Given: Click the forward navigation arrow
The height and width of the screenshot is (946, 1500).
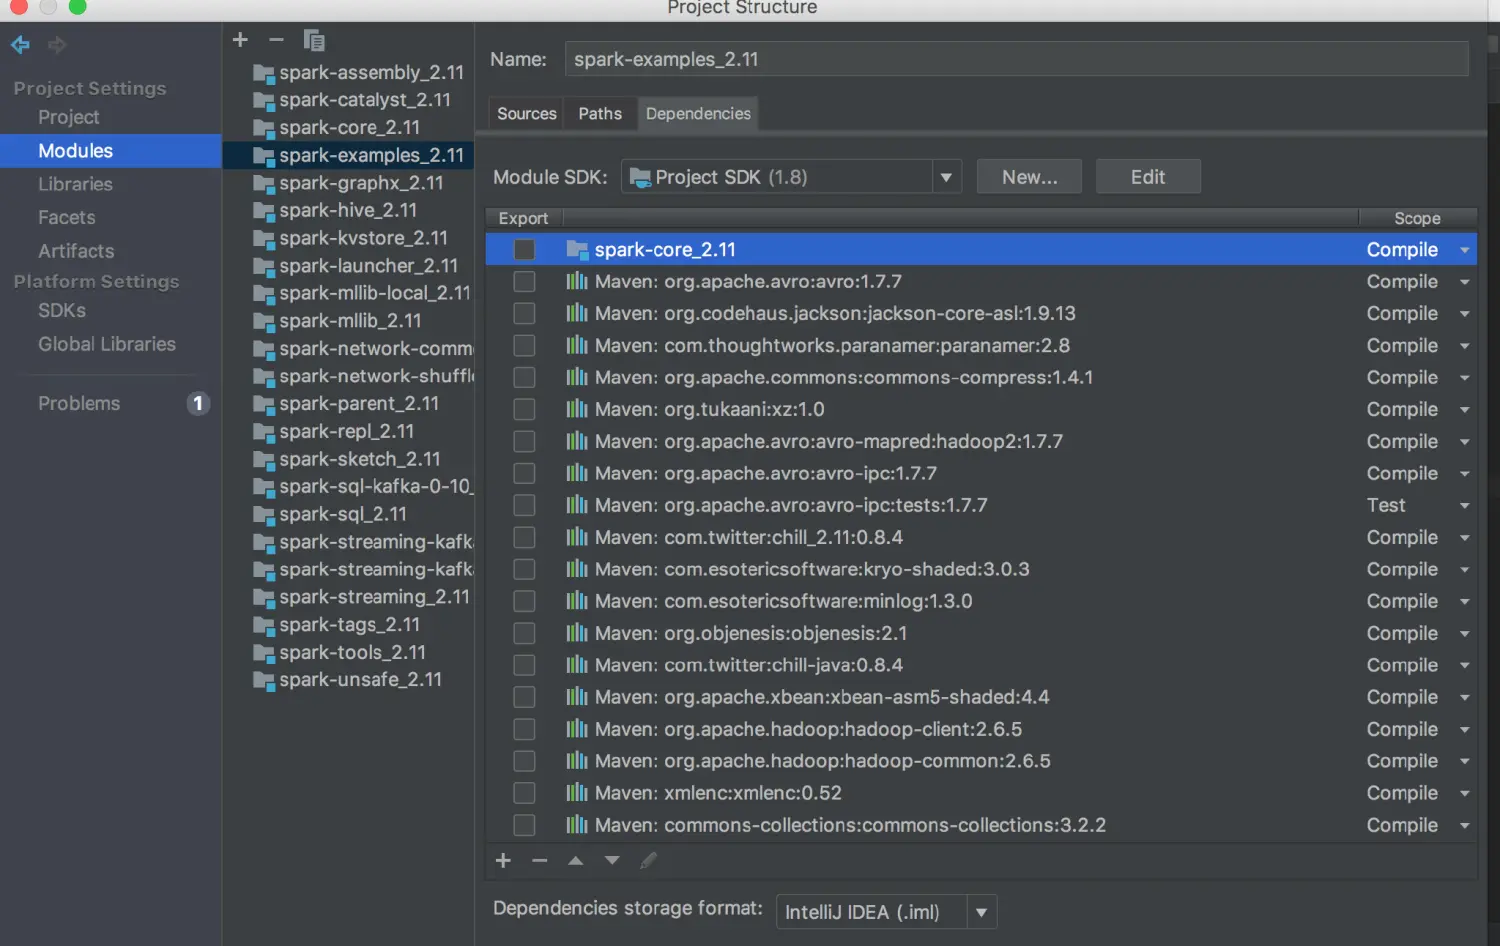Looking at the screenshot, I should point(57,45).
